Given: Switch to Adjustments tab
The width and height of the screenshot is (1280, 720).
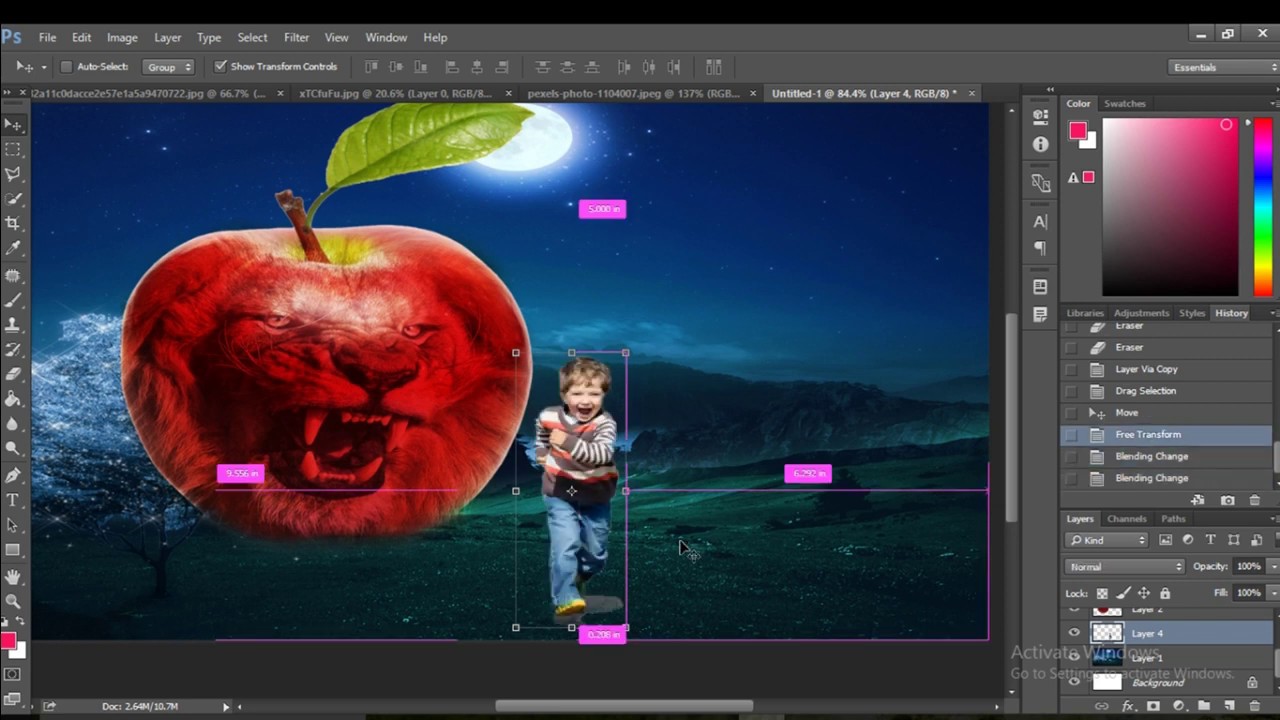Looking at the screenshot, I should click(1141, 314).
